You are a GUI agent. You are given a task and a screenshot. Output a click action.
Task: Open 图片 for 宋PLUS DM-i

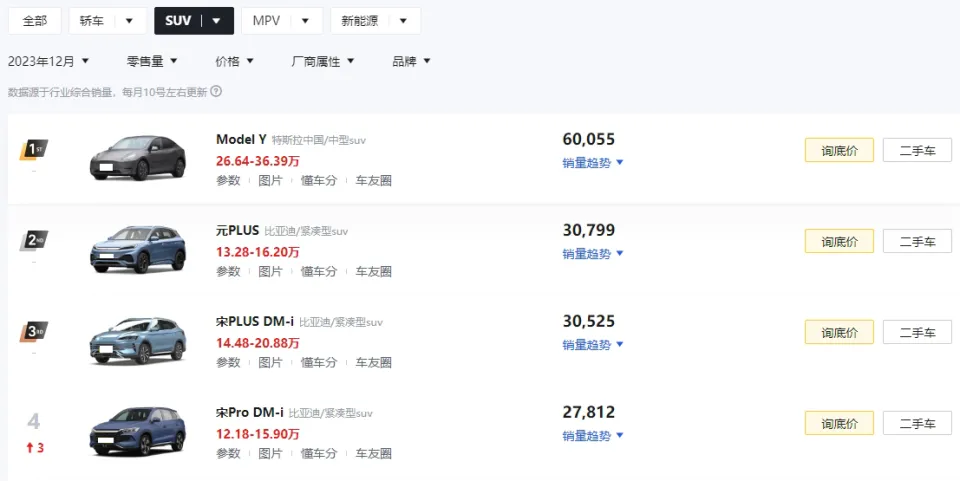click(270, 362)
